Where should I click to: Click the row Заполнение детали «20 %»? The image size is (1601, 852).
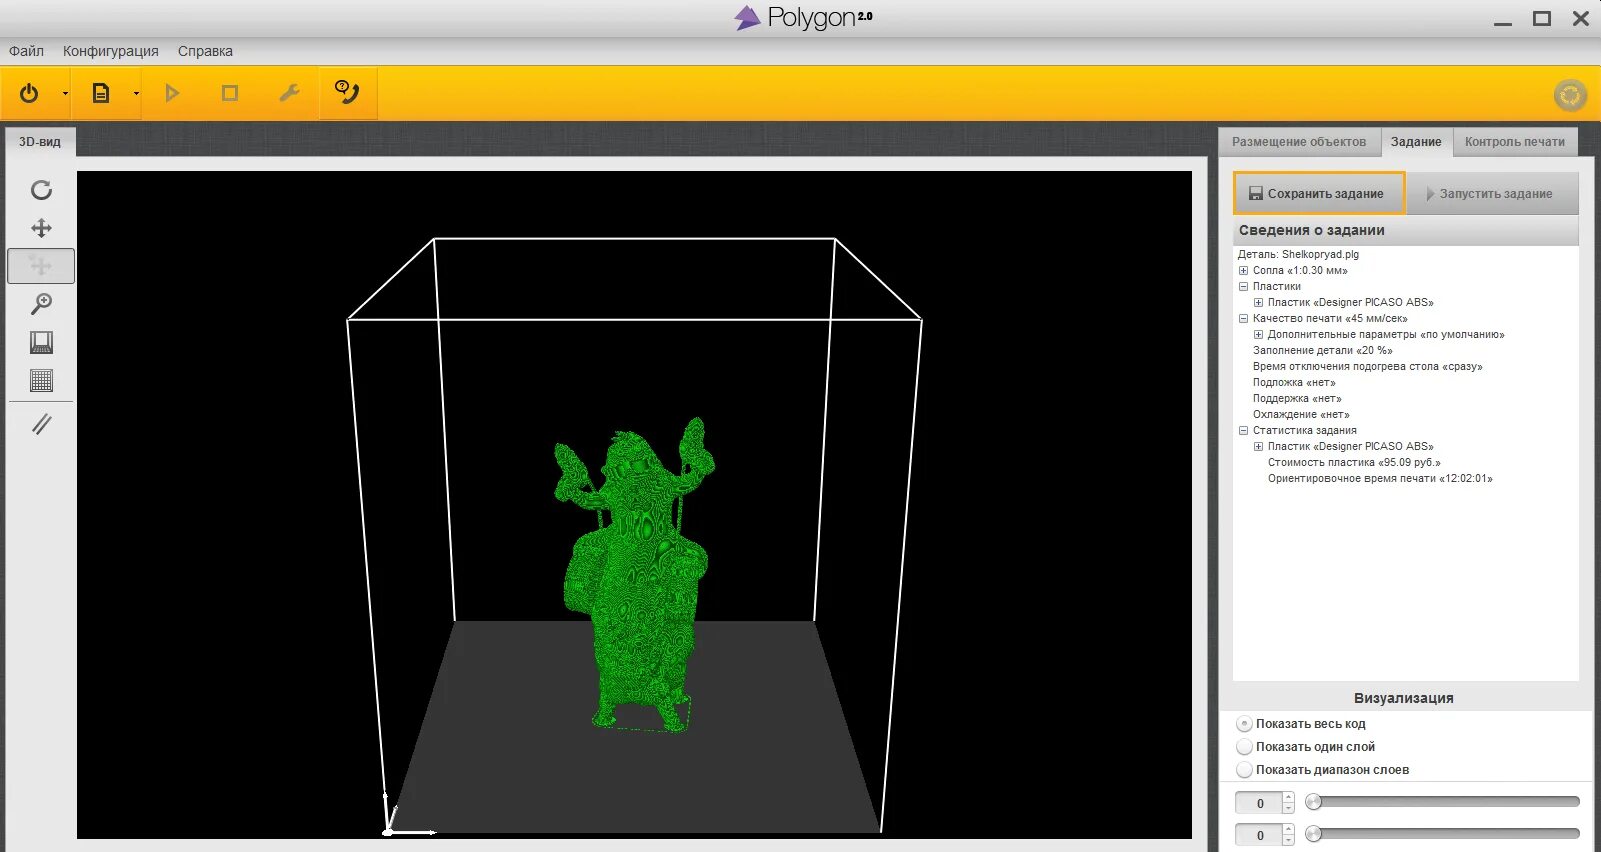(x=1322, y=351)
